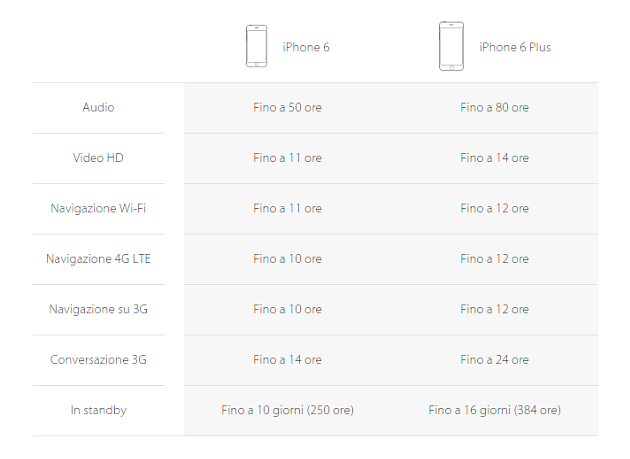Select iPhone 6 Navigazione 4G LTE value
Screen dimensions: 630x459
click(x=287, y=259)
